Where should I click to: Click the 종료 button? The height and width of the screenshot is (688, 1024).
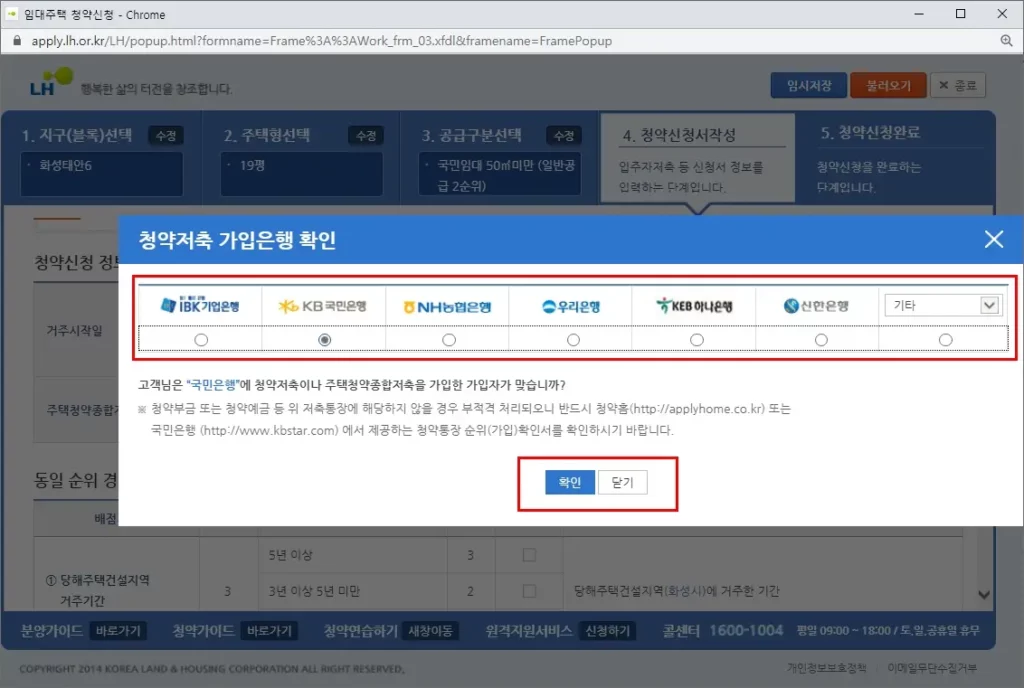coord(957,86)
